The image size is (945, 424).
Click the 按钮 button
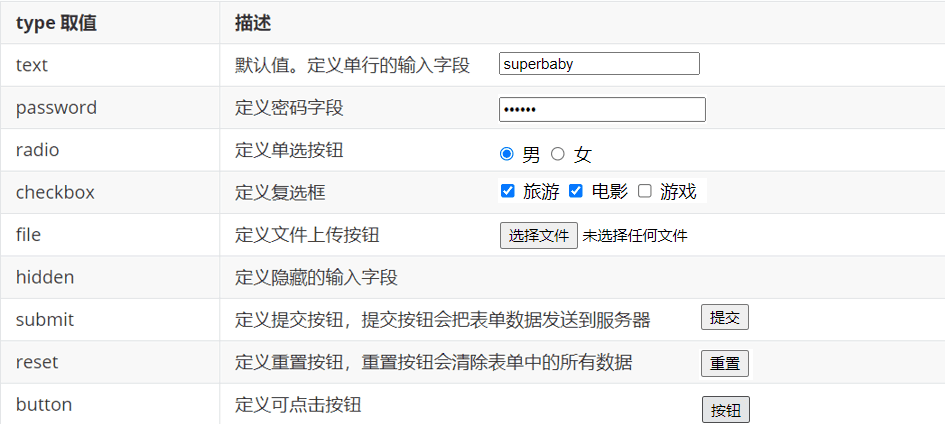point(726,410)
